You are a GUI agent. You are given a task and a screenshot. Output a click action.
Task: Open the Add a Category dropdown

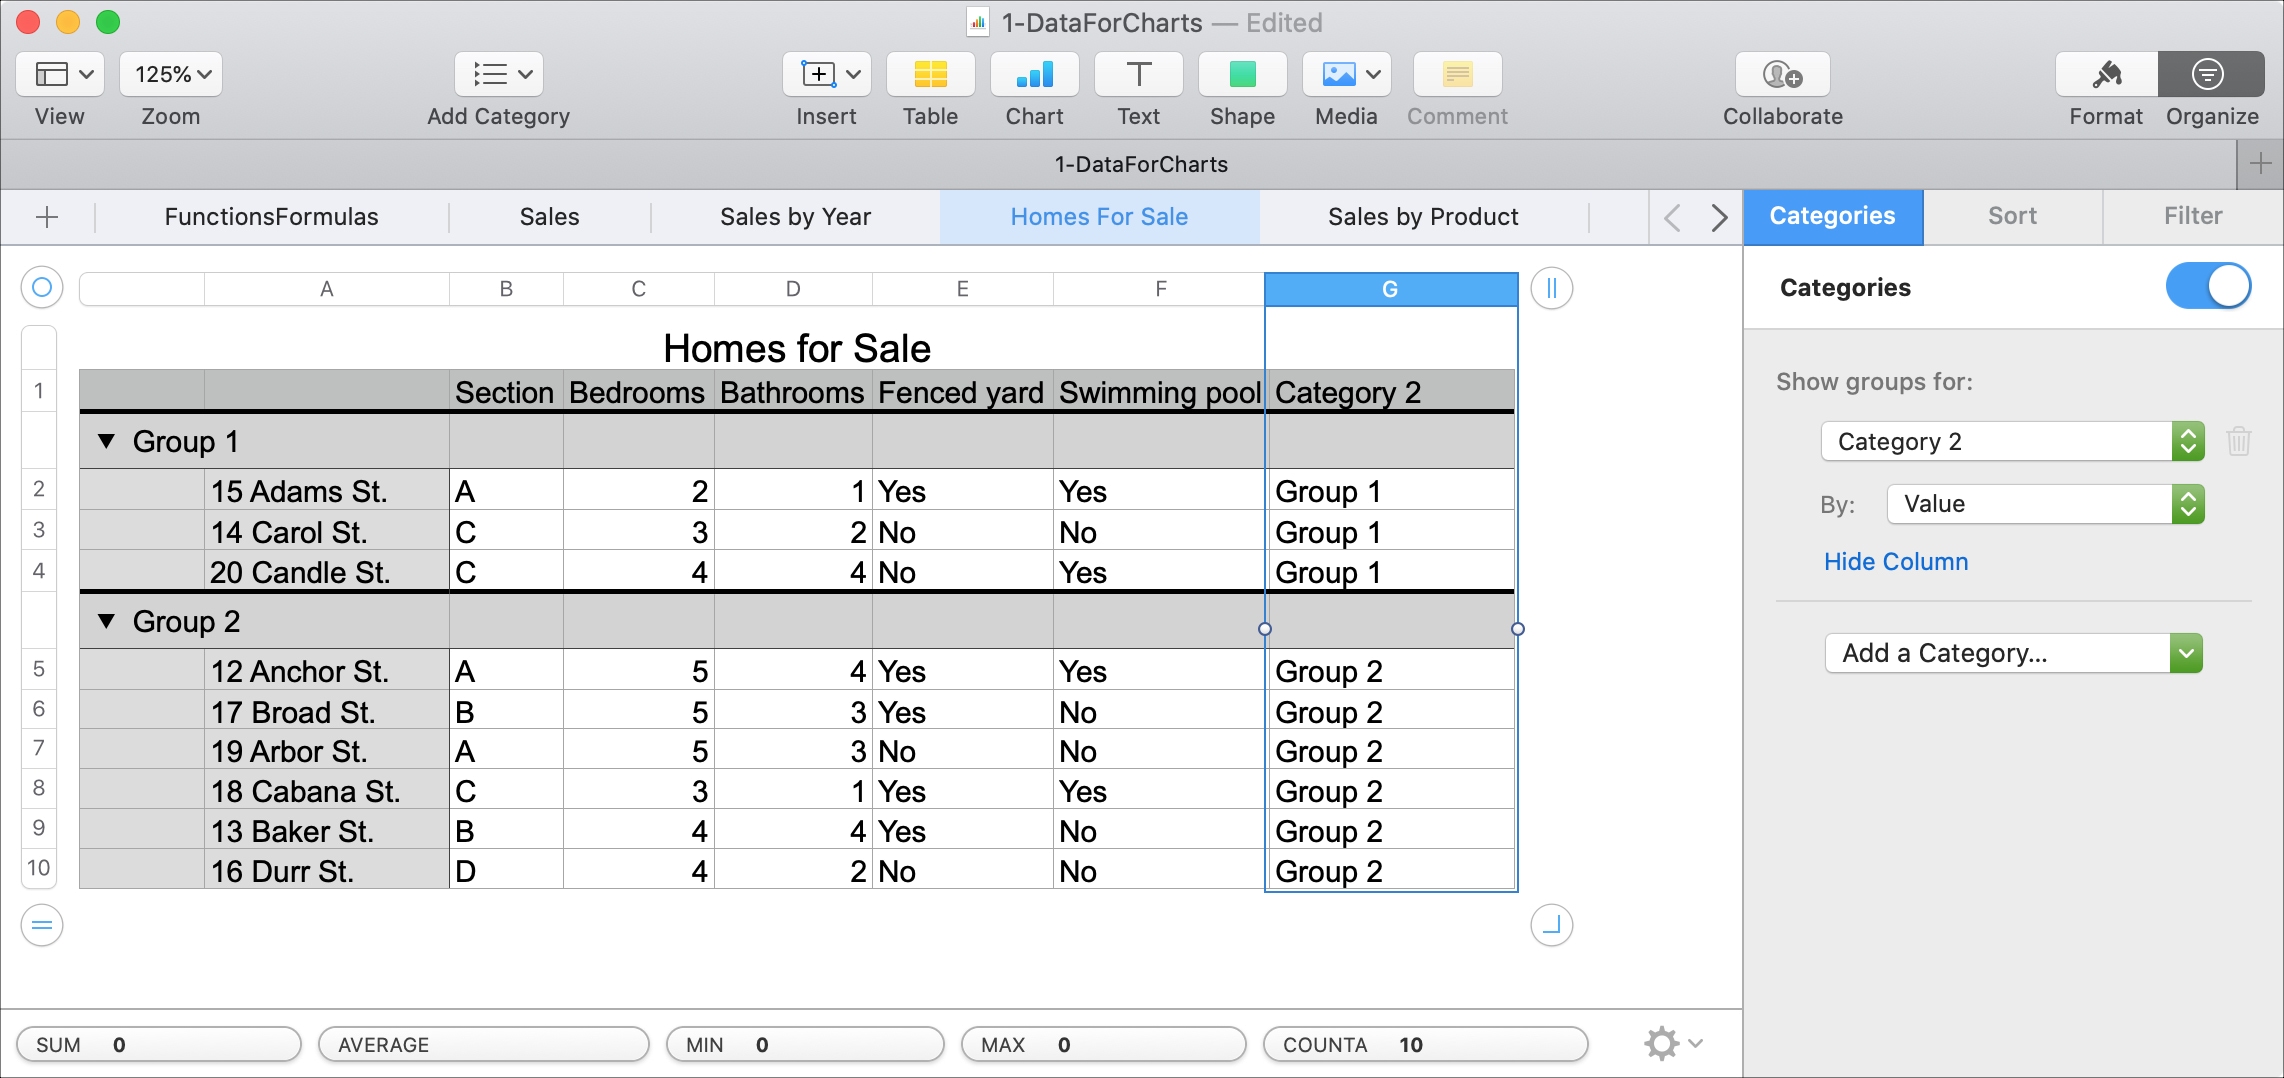[2012, 652]
